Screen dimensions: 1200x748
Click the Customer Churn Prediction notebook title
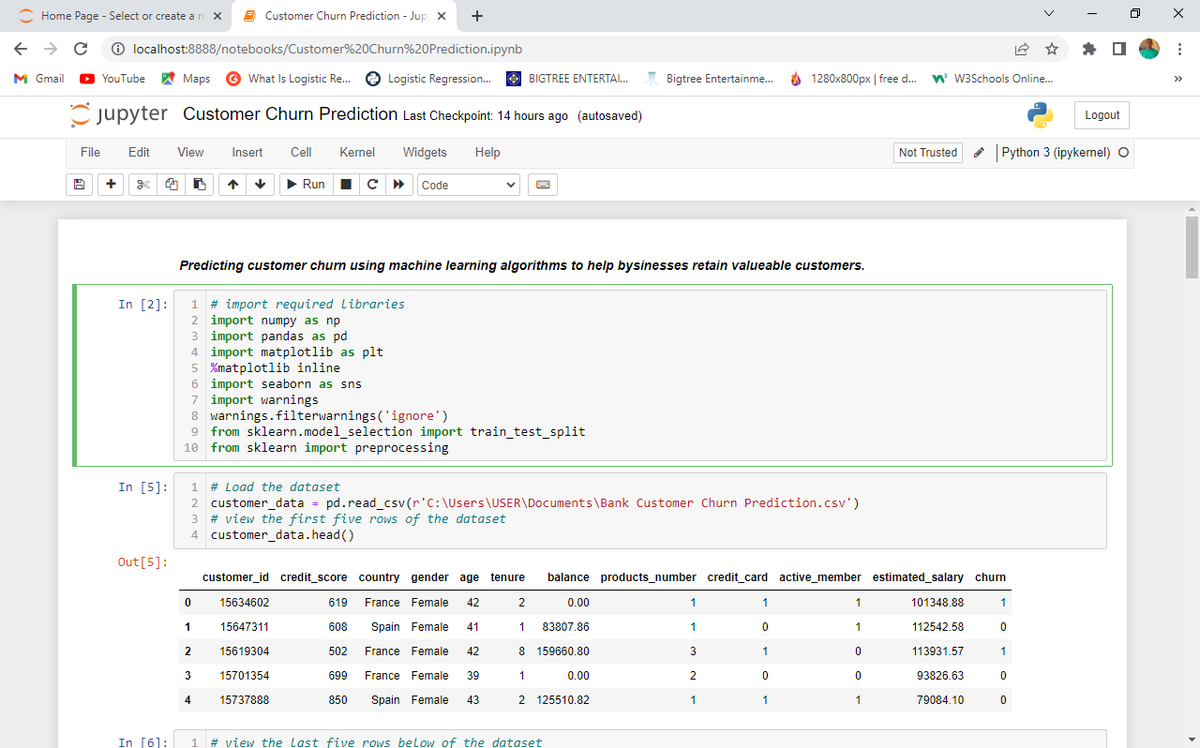pyautogui.click(x=290, y=114)
